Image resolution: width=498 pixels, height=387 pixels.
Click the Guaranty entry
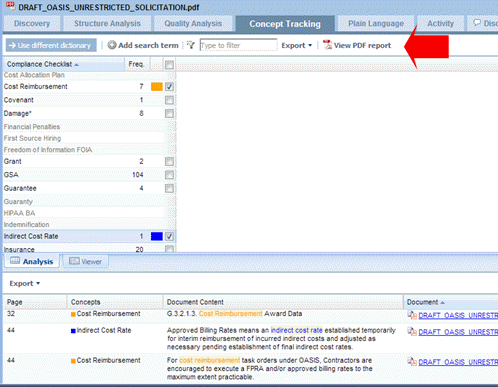(18, 202)
